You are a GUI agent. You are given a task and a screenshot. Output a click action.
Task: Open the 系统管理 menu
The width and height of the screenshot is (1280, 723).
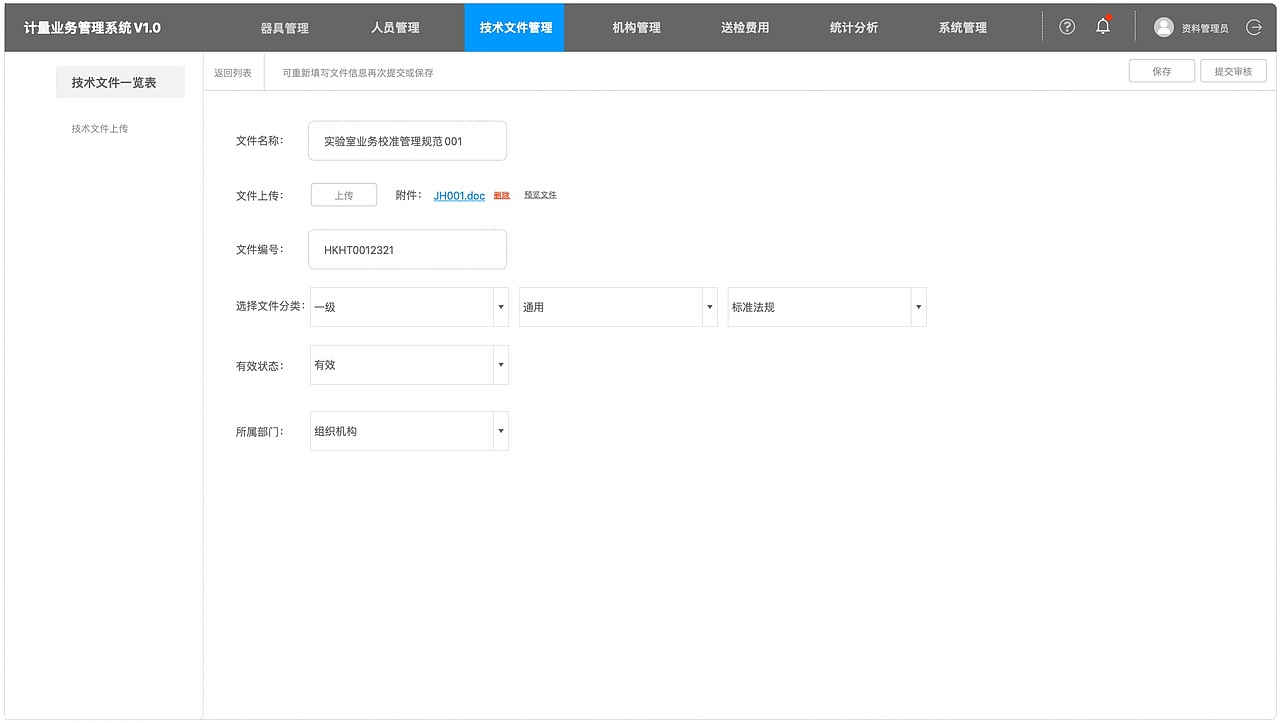pos(963,28)
